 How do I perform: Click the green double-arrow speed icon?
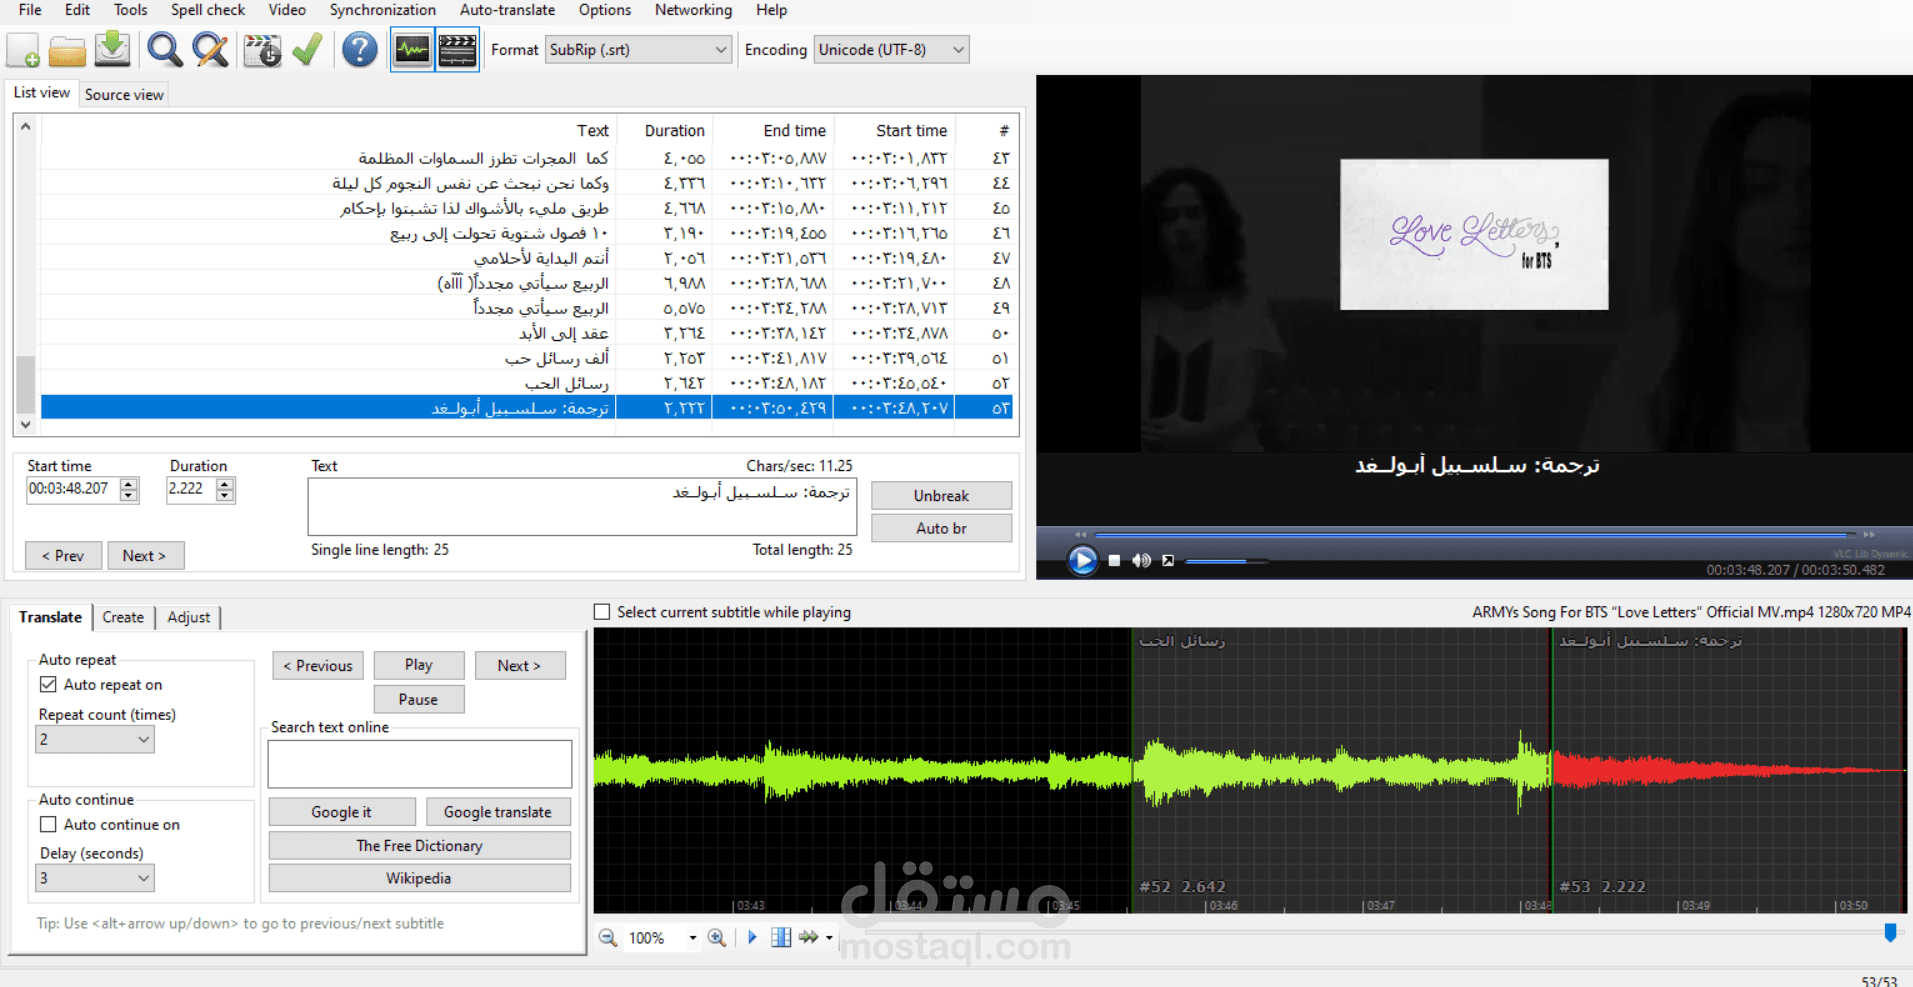click(x=808, y=937)
